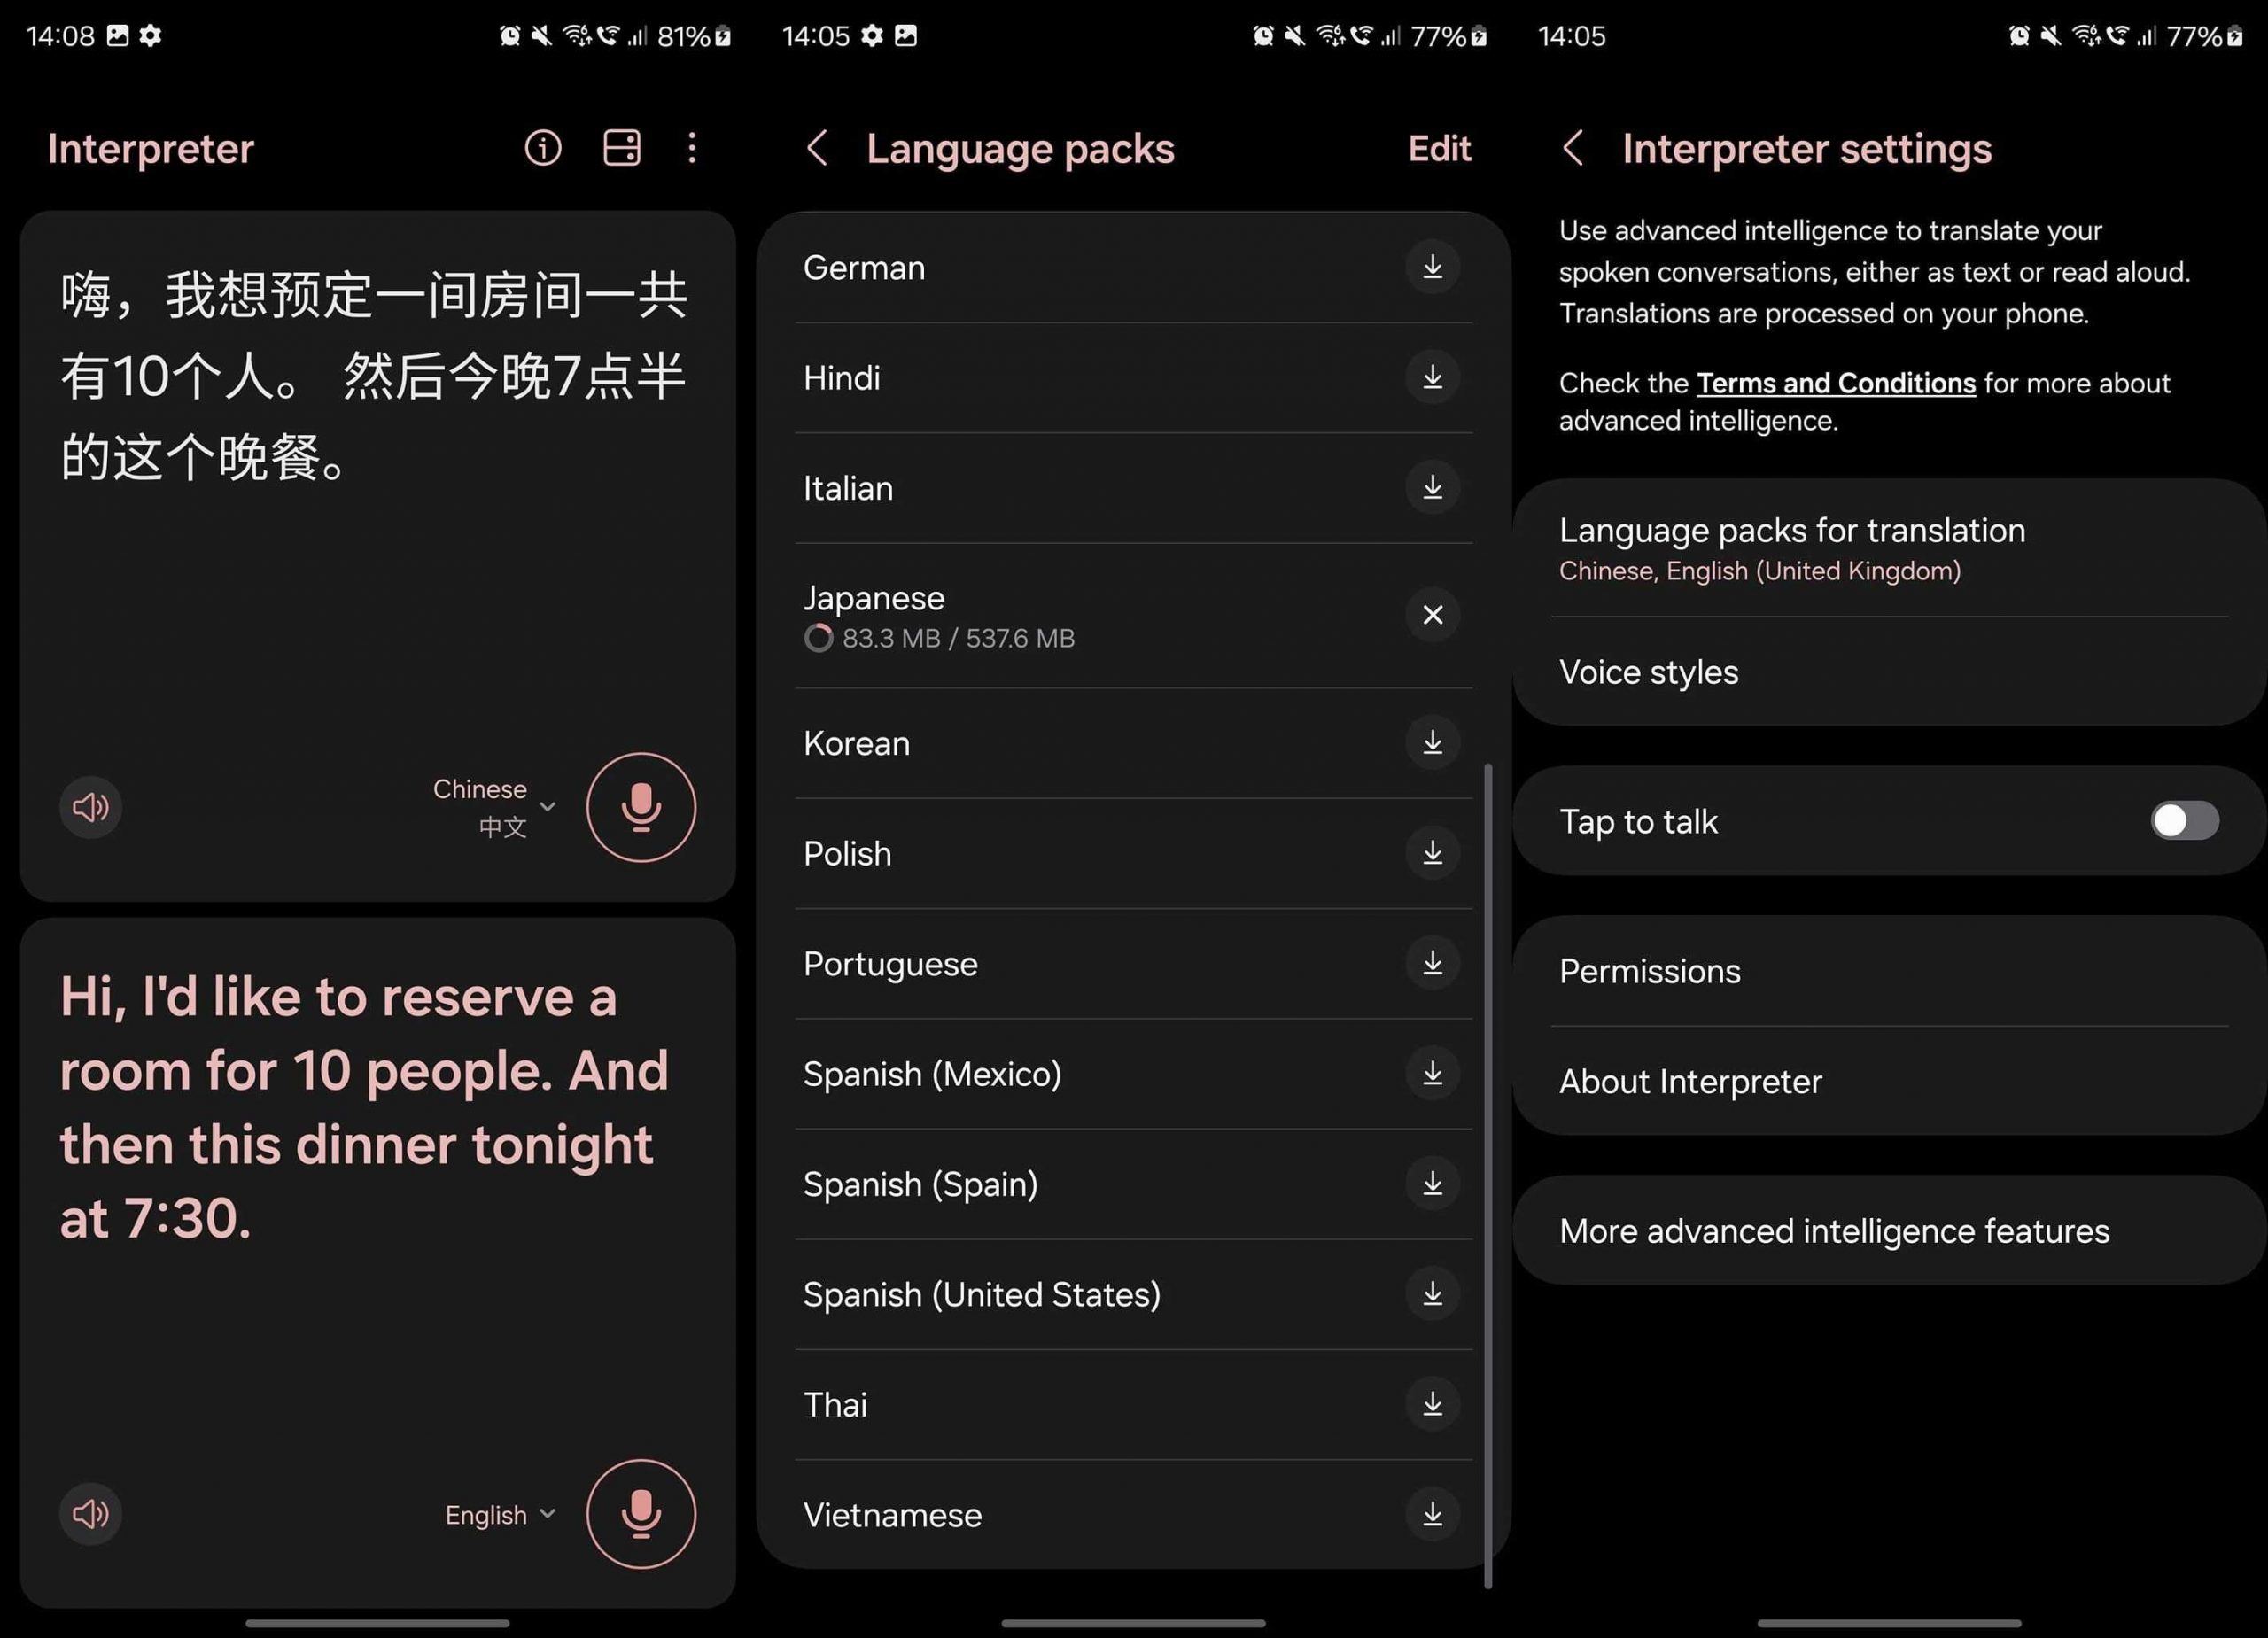Tap the microphone icon for Chinese

639,805
